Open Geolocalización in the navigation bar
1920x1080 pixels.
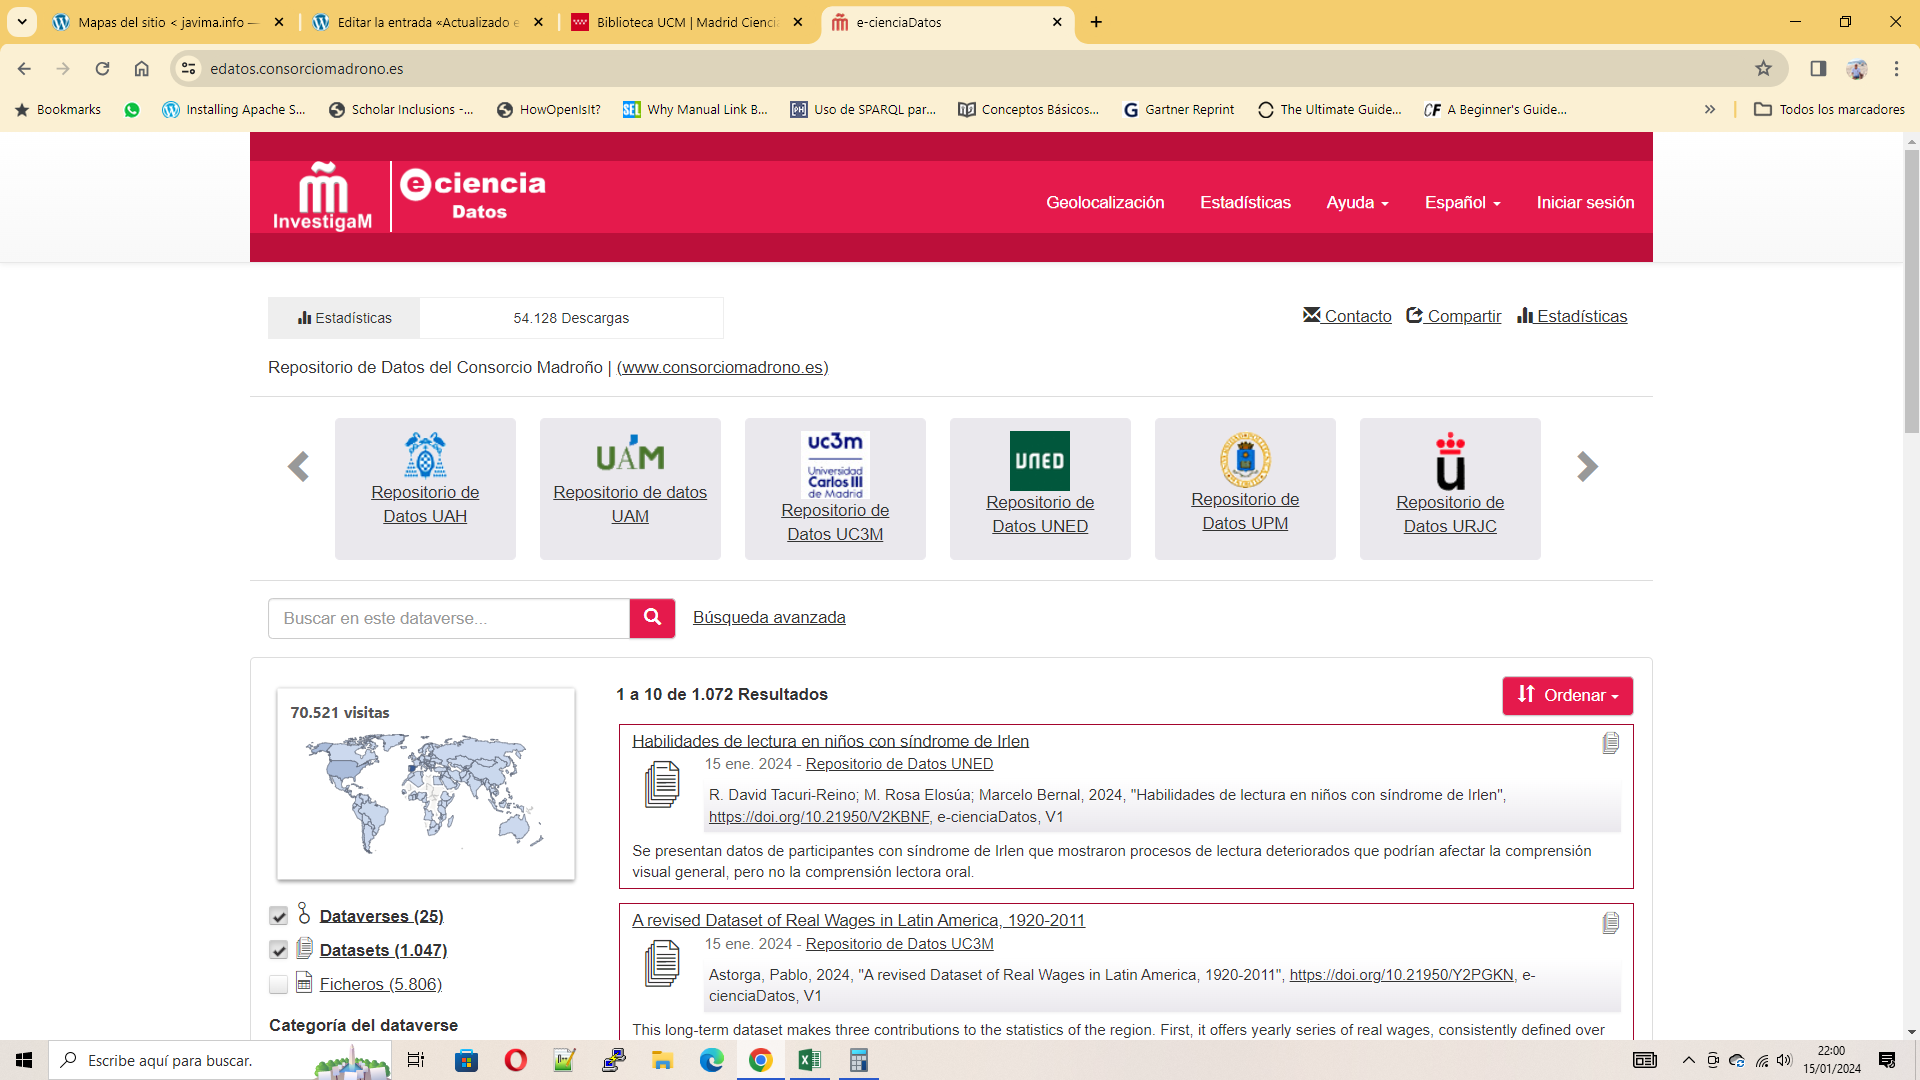[1105, 202]
